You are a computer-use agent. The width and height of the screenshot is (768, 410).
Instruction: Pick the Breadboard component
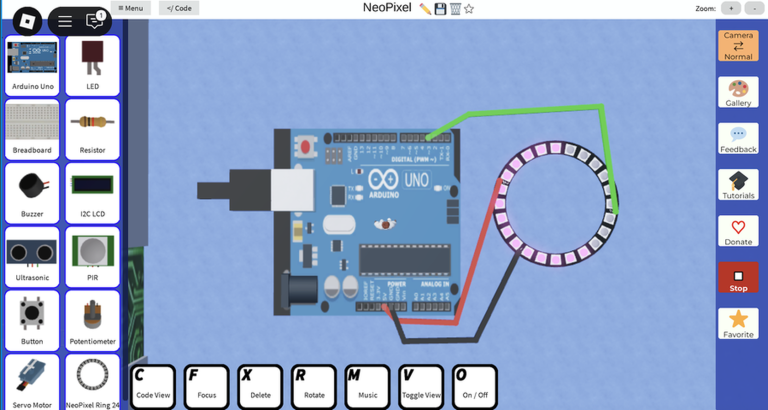coord(32,129)
